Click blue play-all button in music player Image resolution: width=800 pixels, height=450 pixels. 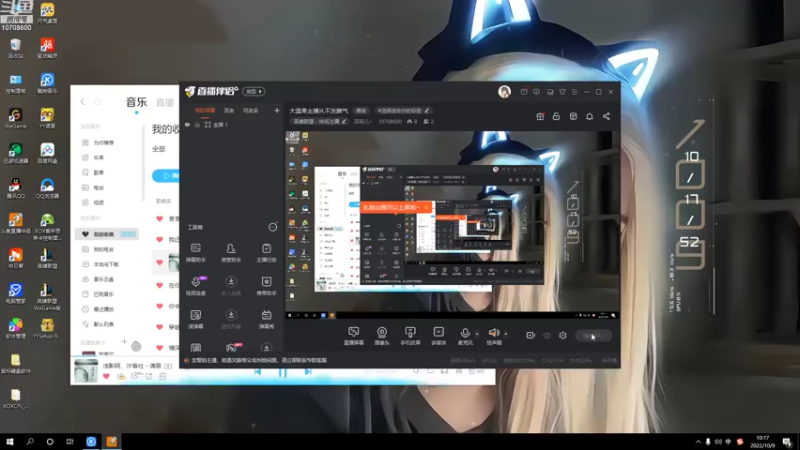click(x=166, y=176)
